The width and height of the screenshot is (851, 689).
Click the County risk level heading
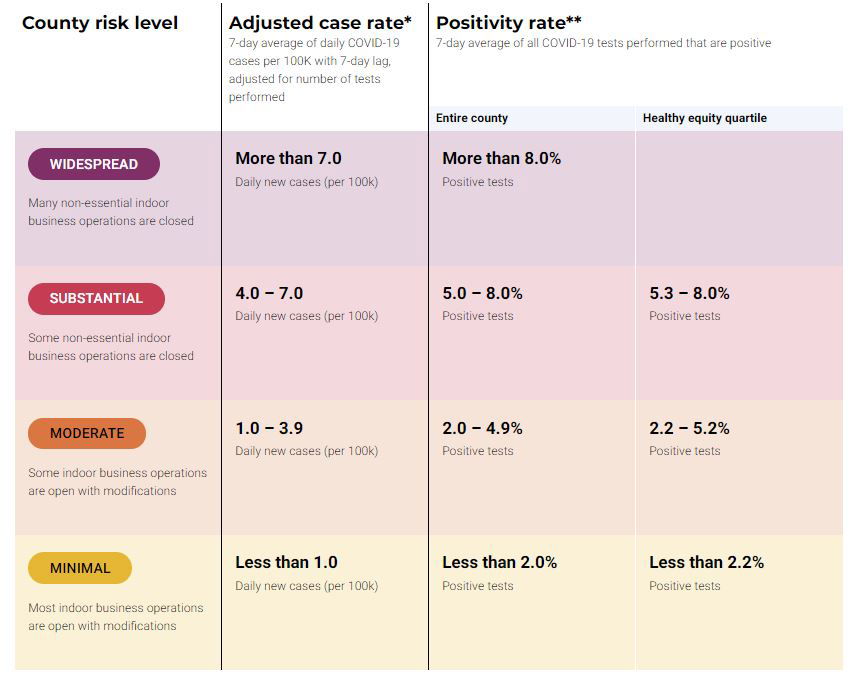coord(100,23)
